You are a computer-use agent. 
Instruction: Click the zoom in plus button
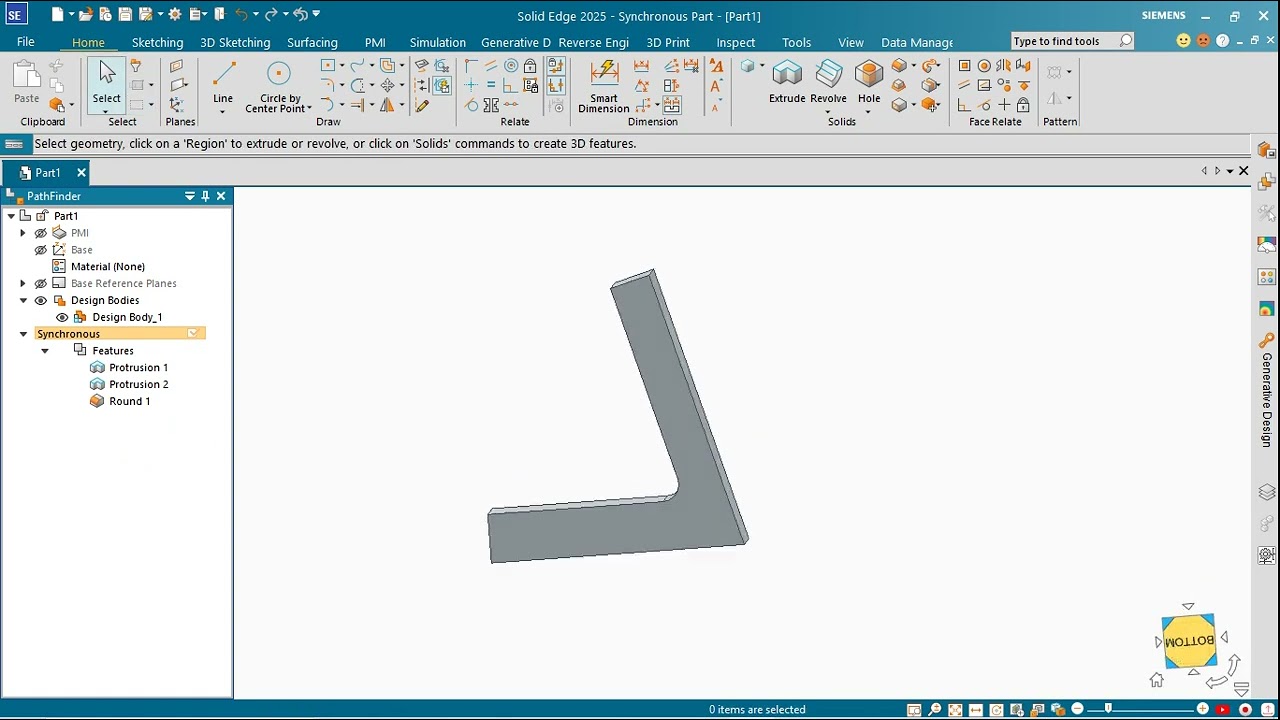point(1203,709)
